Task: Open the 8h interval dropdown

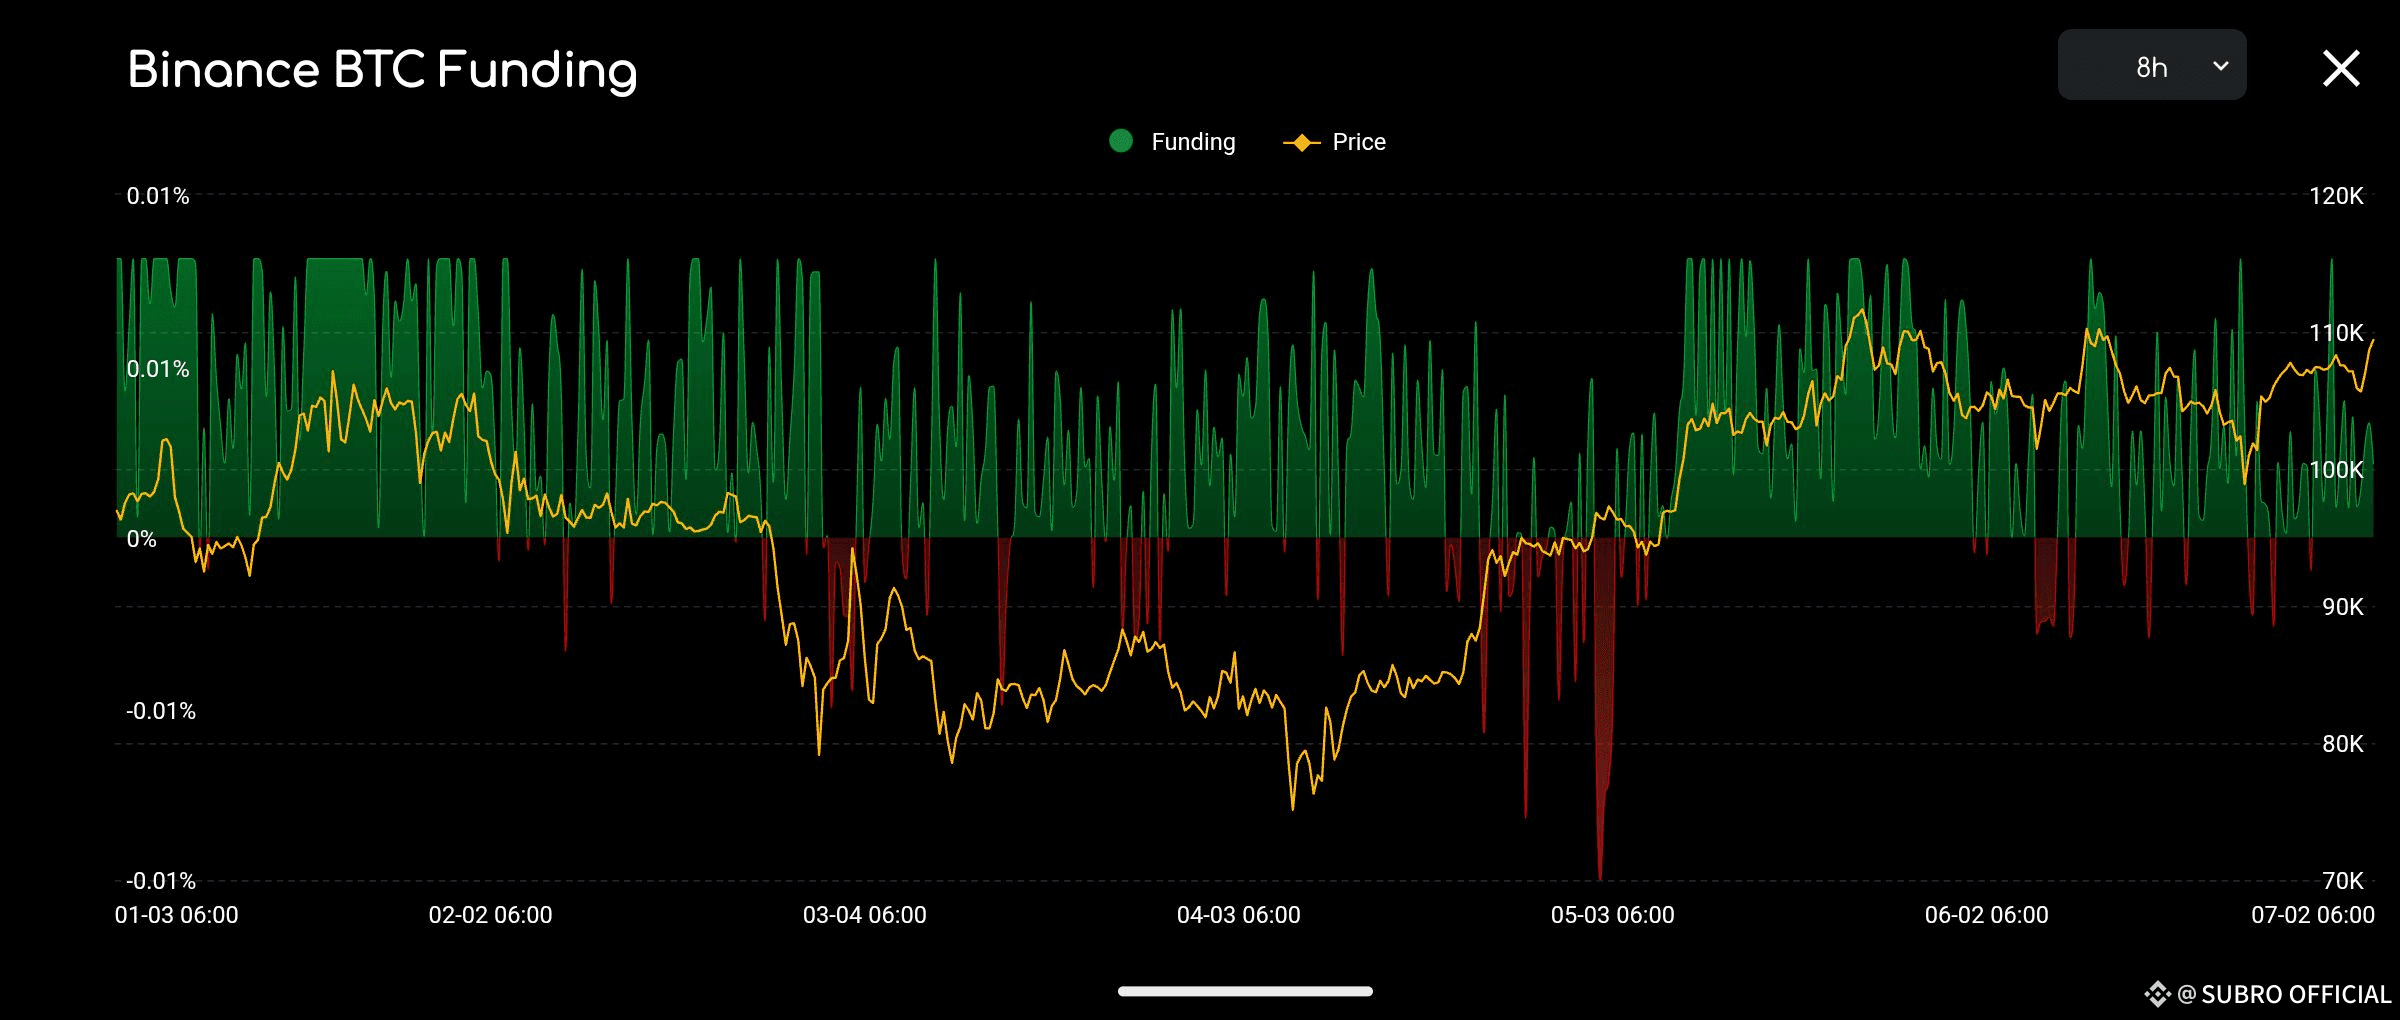Action: 2152,65
